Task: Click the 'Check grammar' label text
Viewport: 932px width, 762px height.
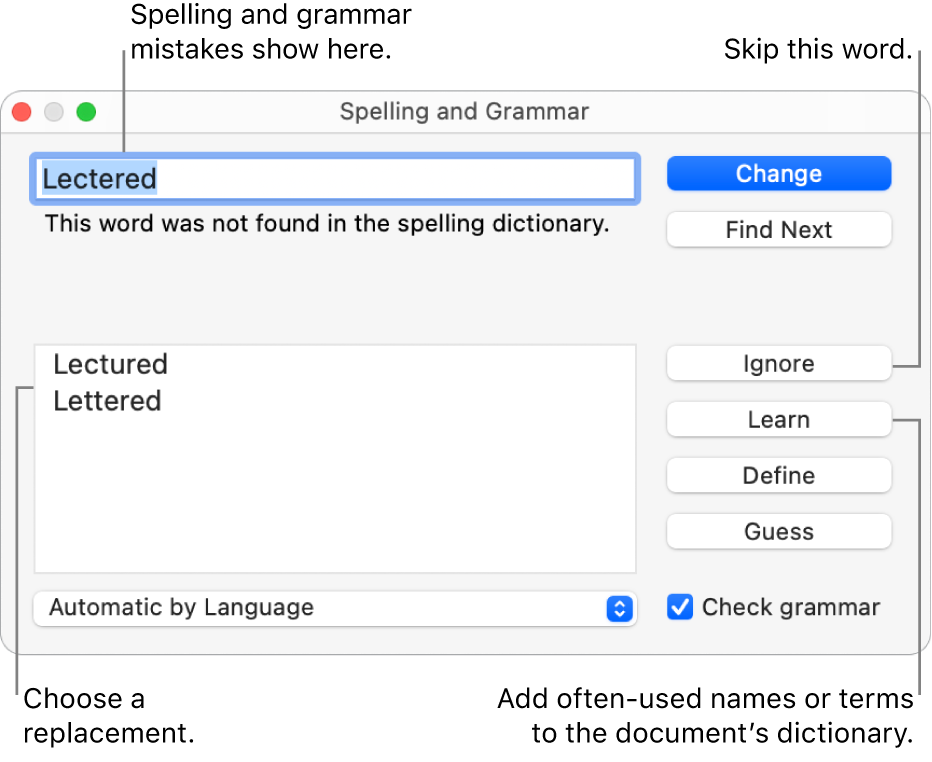Action: (x=790, y=607)
